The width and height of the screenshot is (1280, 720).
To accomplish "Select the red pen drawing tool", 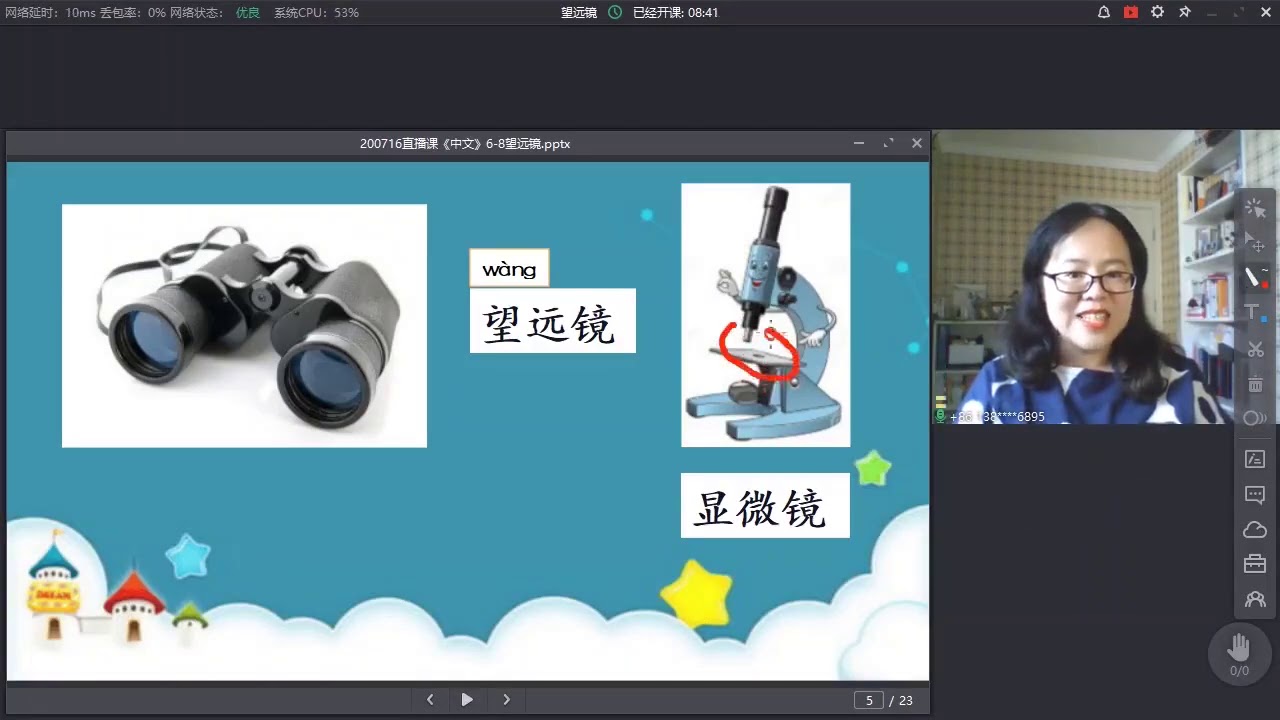I will [x=1255, y=277].
